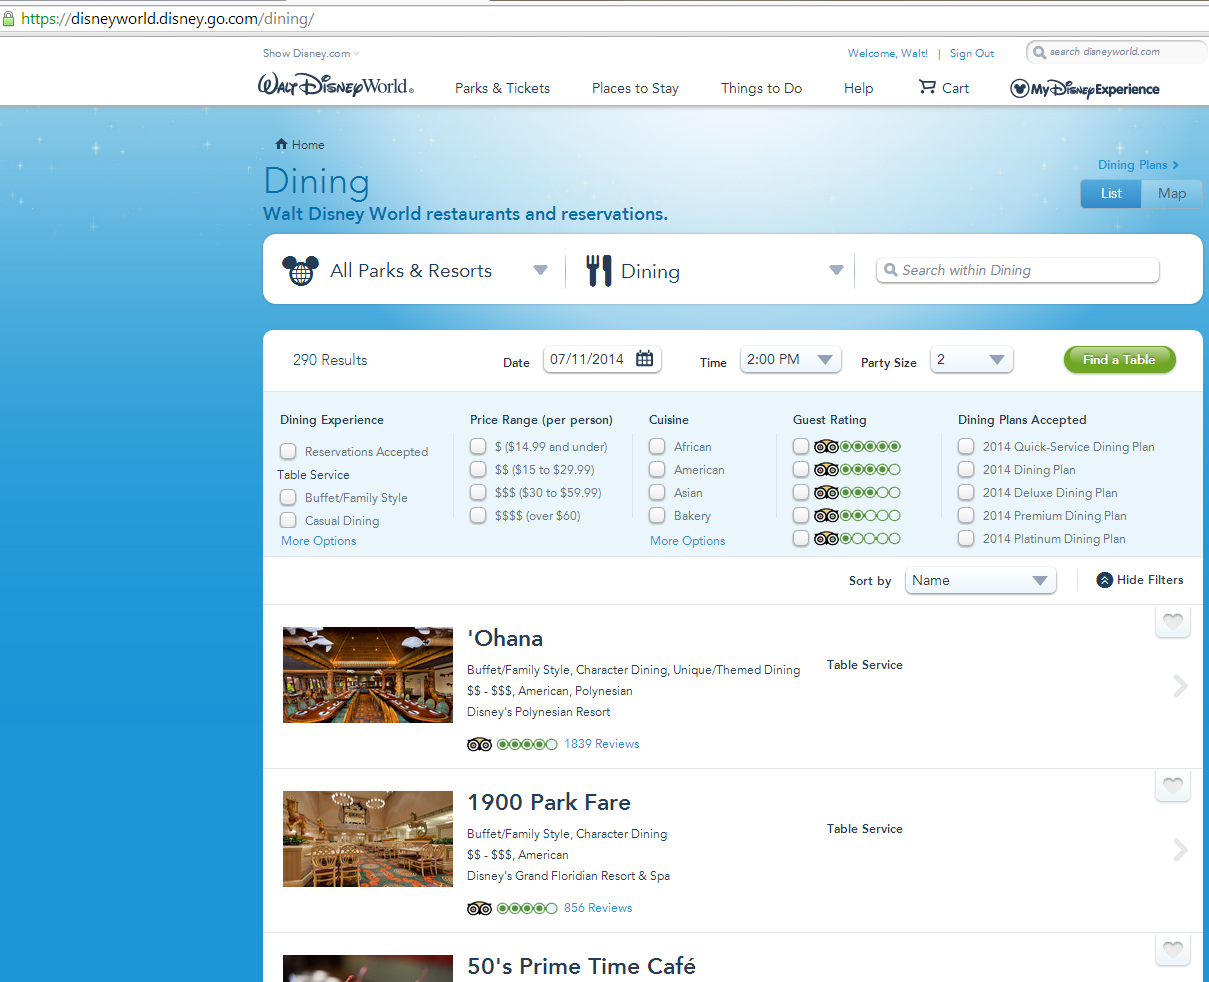Click the Sign Out link

coord(972,53)
